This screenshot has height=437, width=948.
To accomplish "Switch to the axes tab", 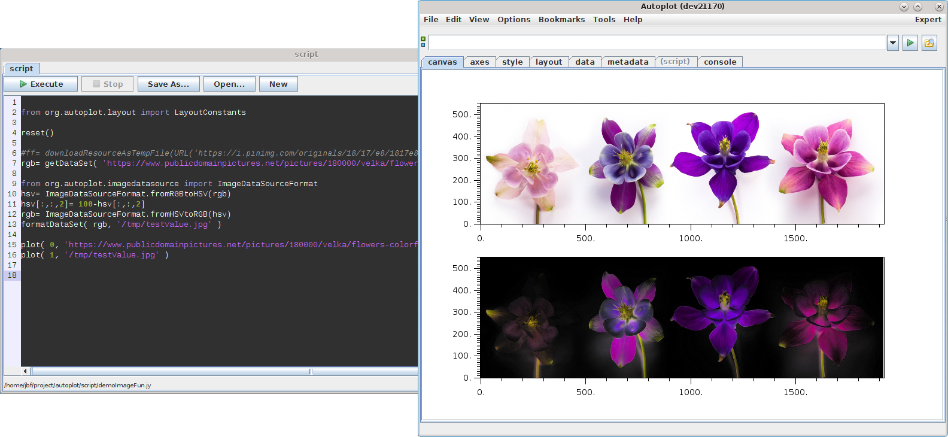I will tap(479, 62).
